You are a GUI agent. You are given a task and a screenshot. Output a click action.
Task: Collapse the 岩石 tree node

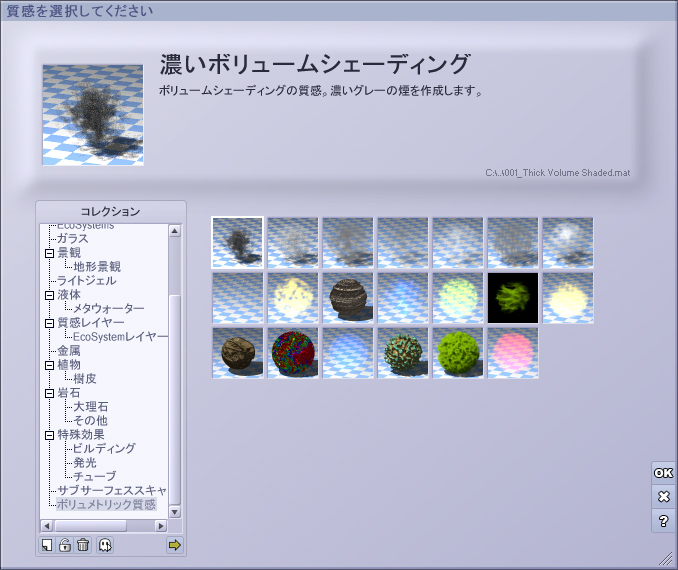pyautogui.click(x=49, y=393)
